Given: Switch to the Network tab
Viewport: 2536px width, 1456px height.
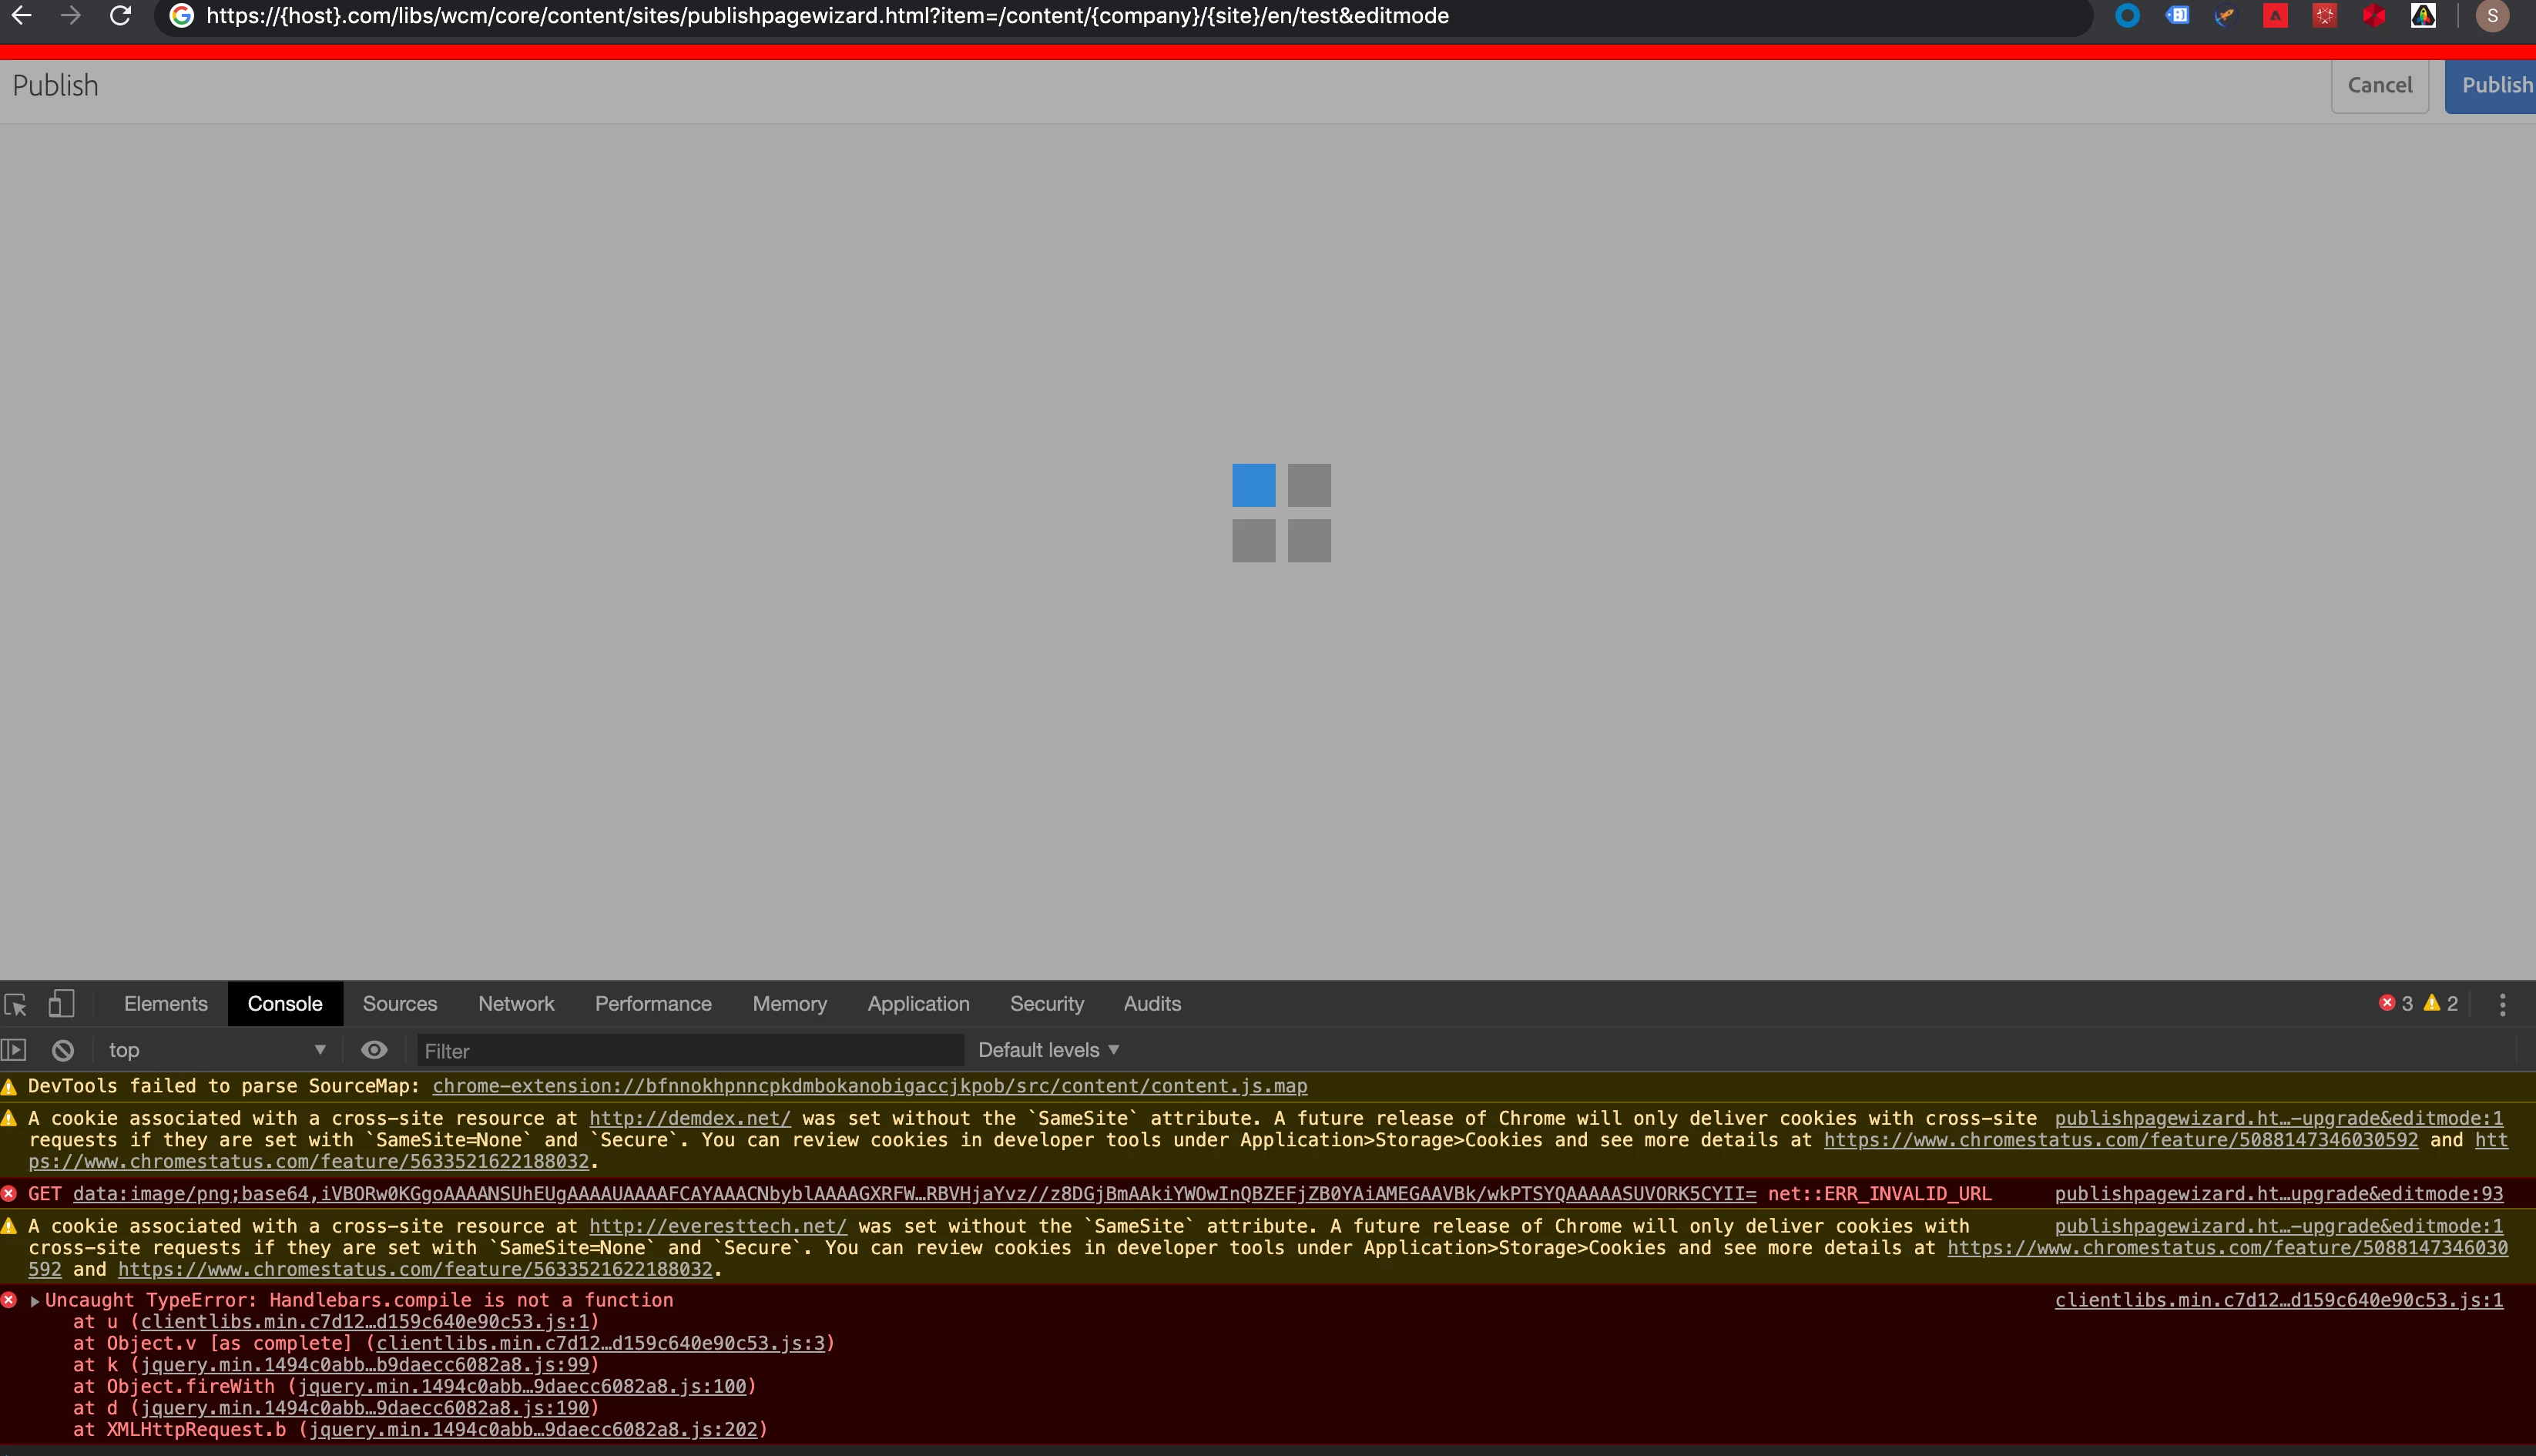Looking at the screenshot, I should coord(516,1004).
